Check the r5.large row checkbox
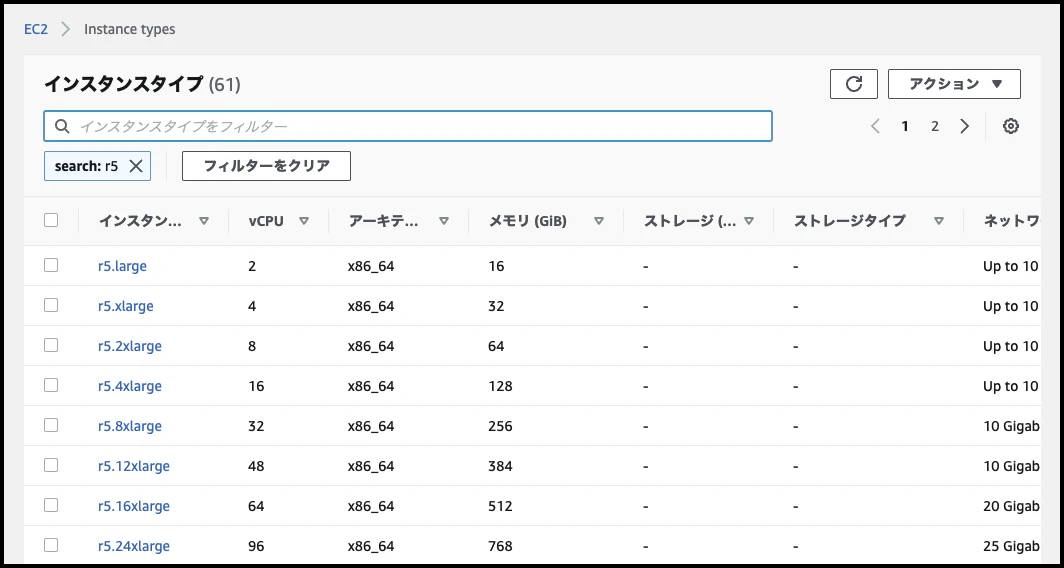 [x=51, y=265]
